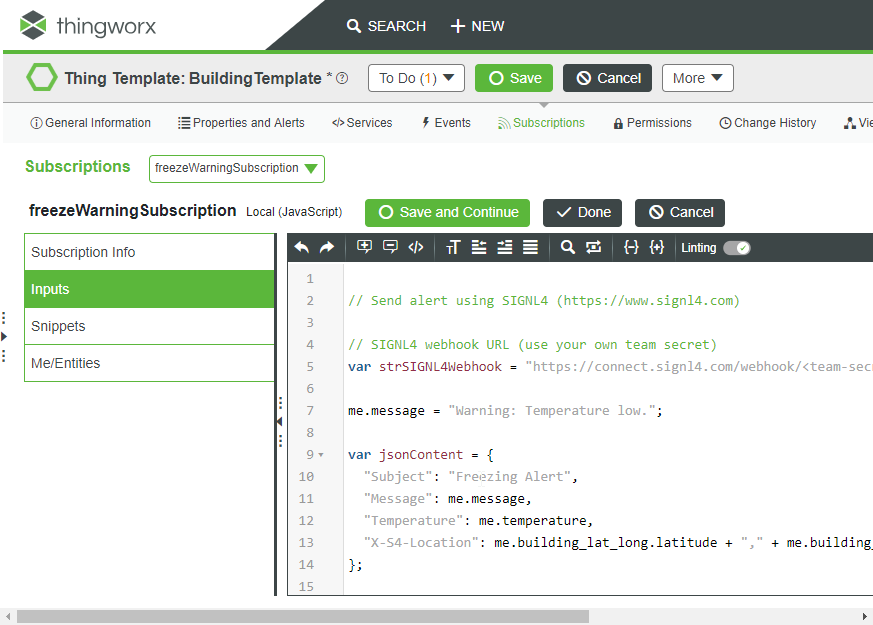This screenshot has width=873, height=625.
Task: Click SEARCH in the top bar
Action: click(x=386, y=26)
